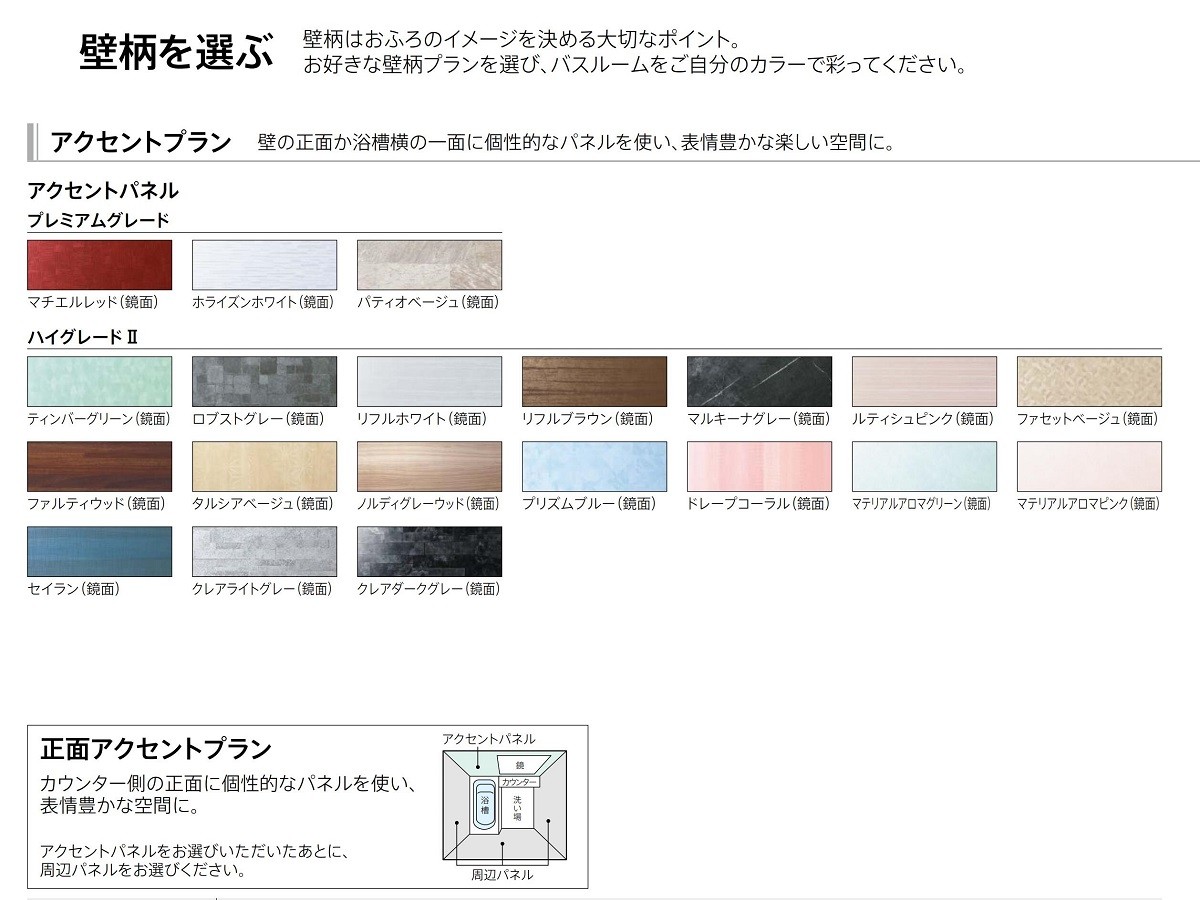Select the マチエルレッド red panel swatch

coord(99,265)
